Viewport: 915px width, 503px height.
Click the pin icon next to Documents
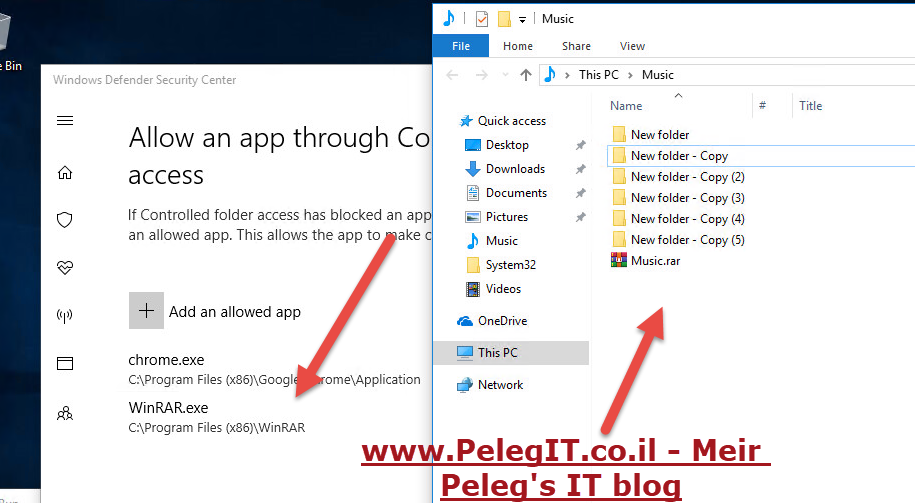[581, 193]
